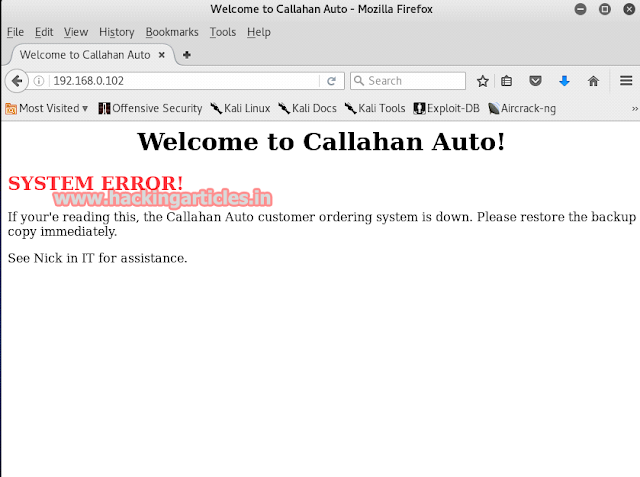This screenshot has height=477, width=640.
Task: Open the Kali Docs bookmark
Action: (x=307, y=108)
